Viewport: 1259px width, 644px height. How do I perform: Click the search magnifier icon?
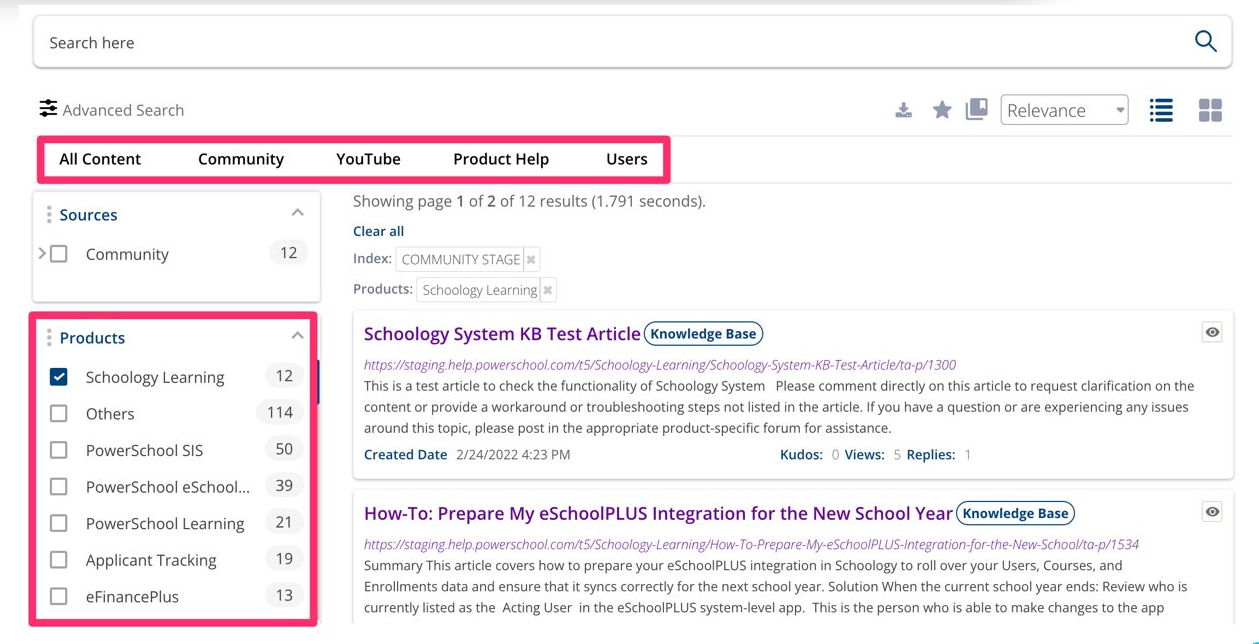click(x=1205, y=41)
